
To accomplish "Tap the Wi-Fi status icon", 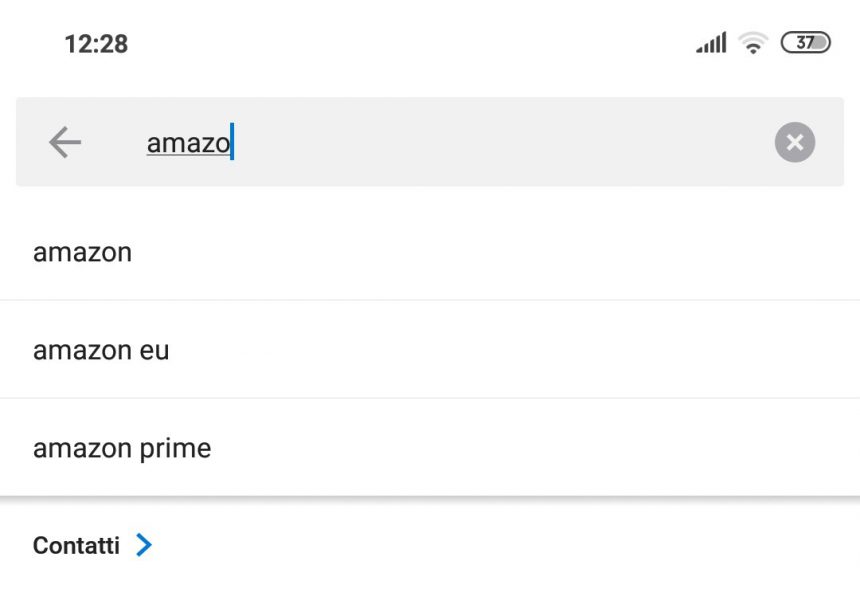I will point(753,43).
